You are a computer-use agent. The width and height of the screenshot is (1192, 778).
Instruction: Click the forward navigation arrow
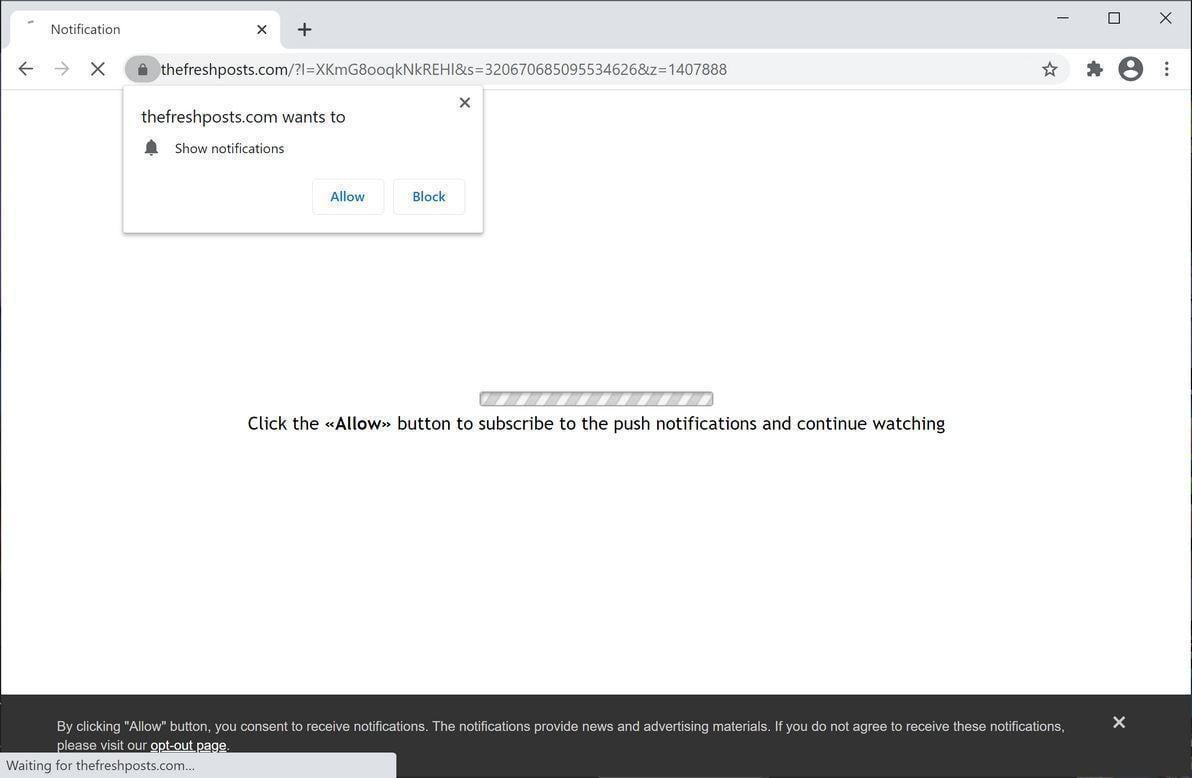(62, 69)
